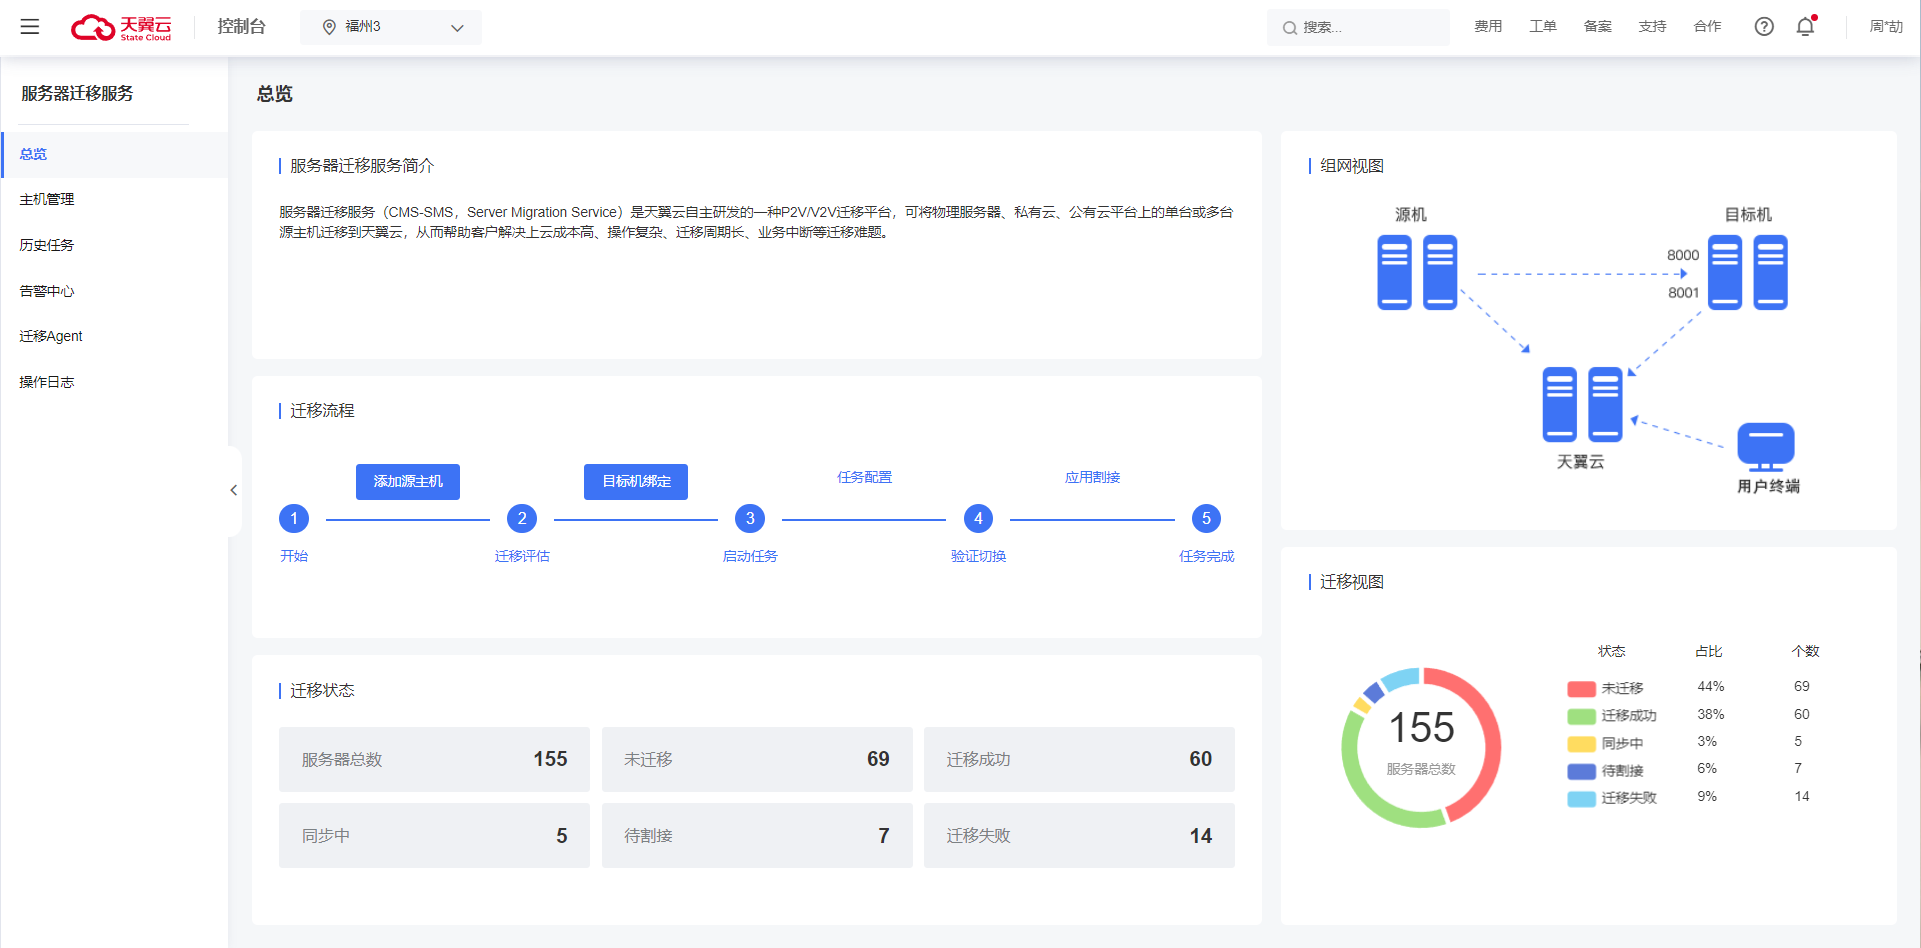Click the yellow 同步中 legend swatch
The image size is (1921, 948).
tap(1581, 744)
